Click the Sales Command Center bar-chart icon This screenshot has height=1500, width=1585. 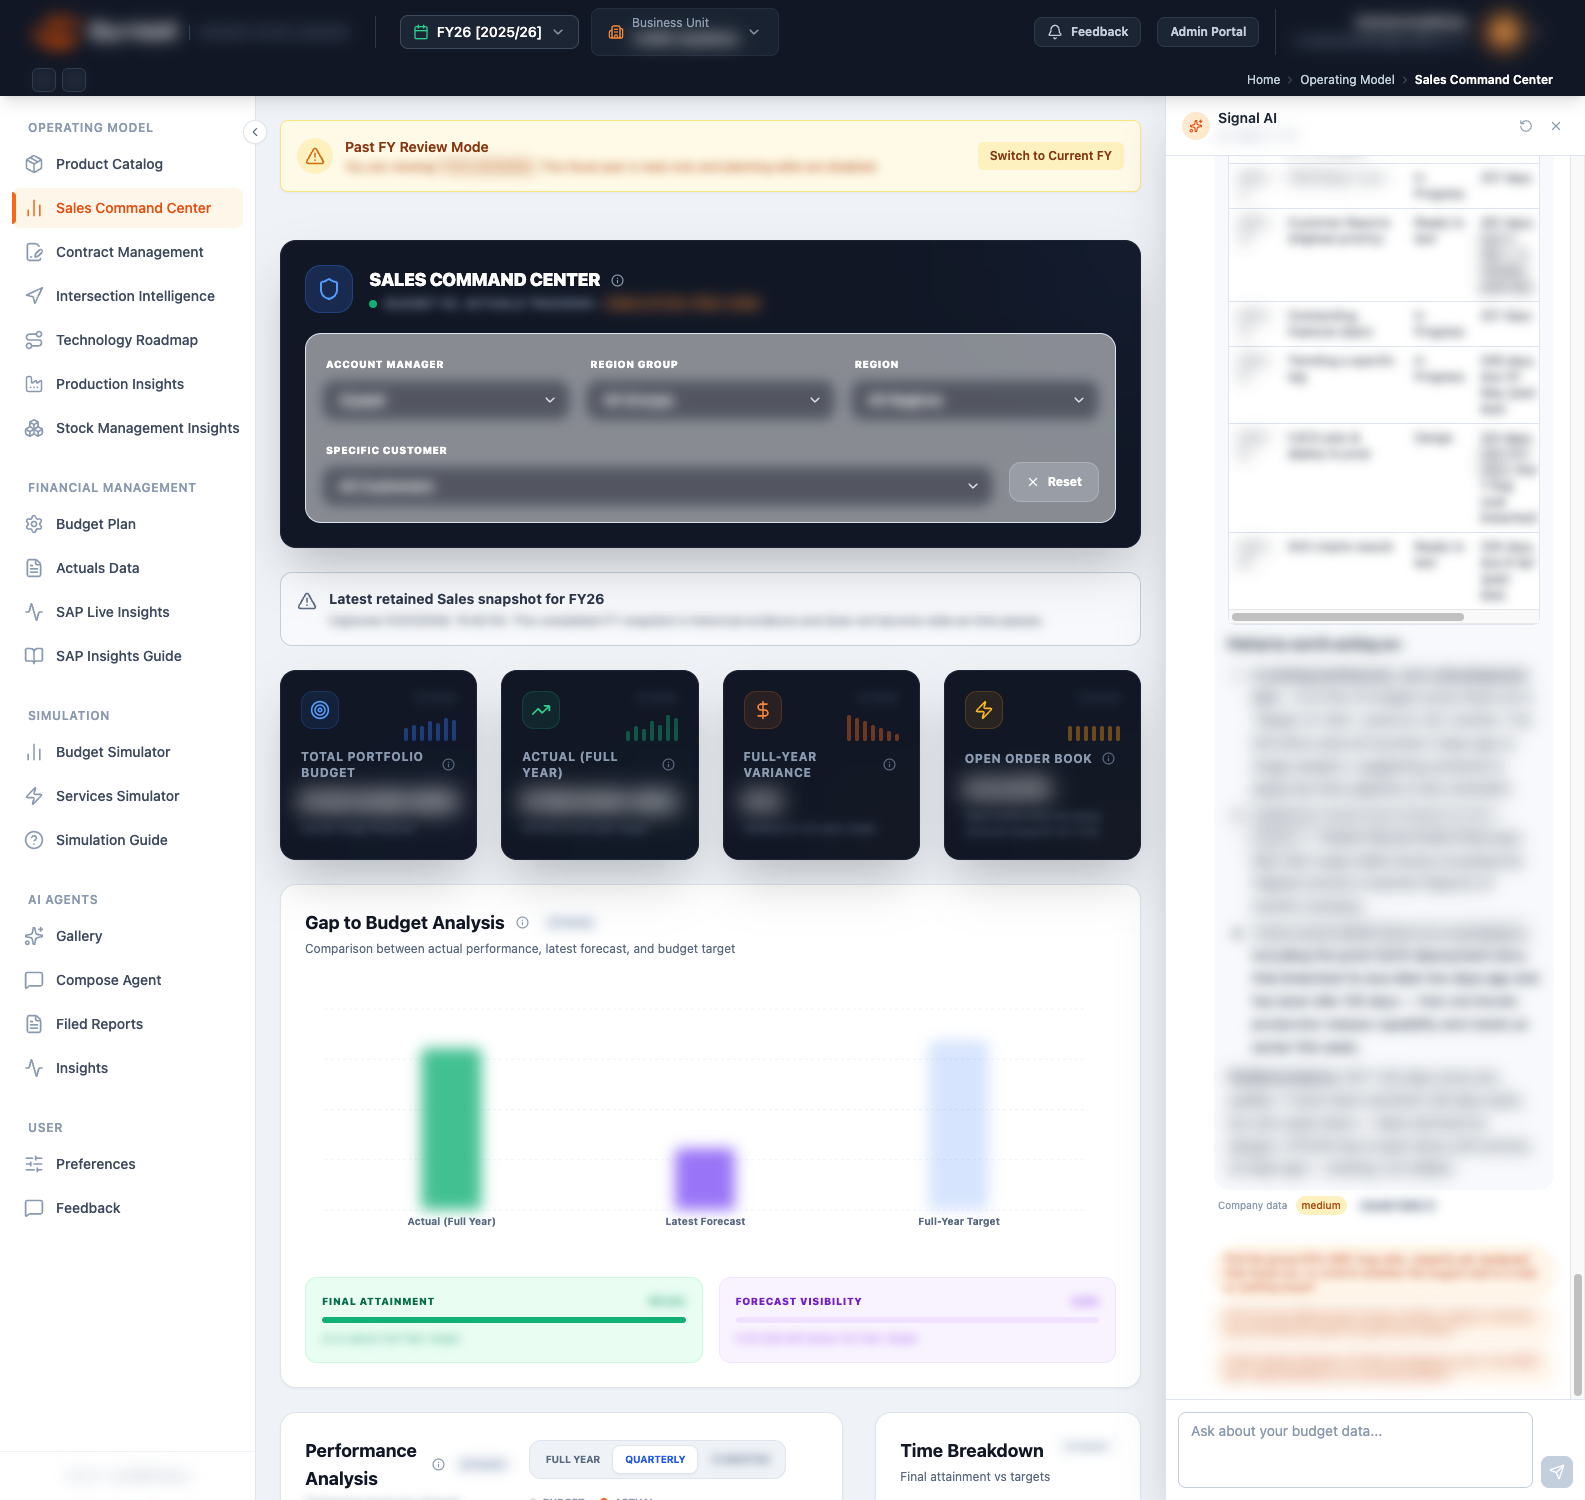34,208
